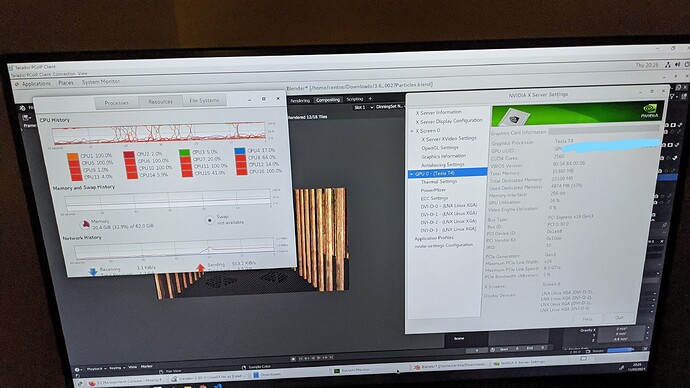Click the Memory pie chart icon
This screenshot has width=690, height=388.
coord(85,225)
